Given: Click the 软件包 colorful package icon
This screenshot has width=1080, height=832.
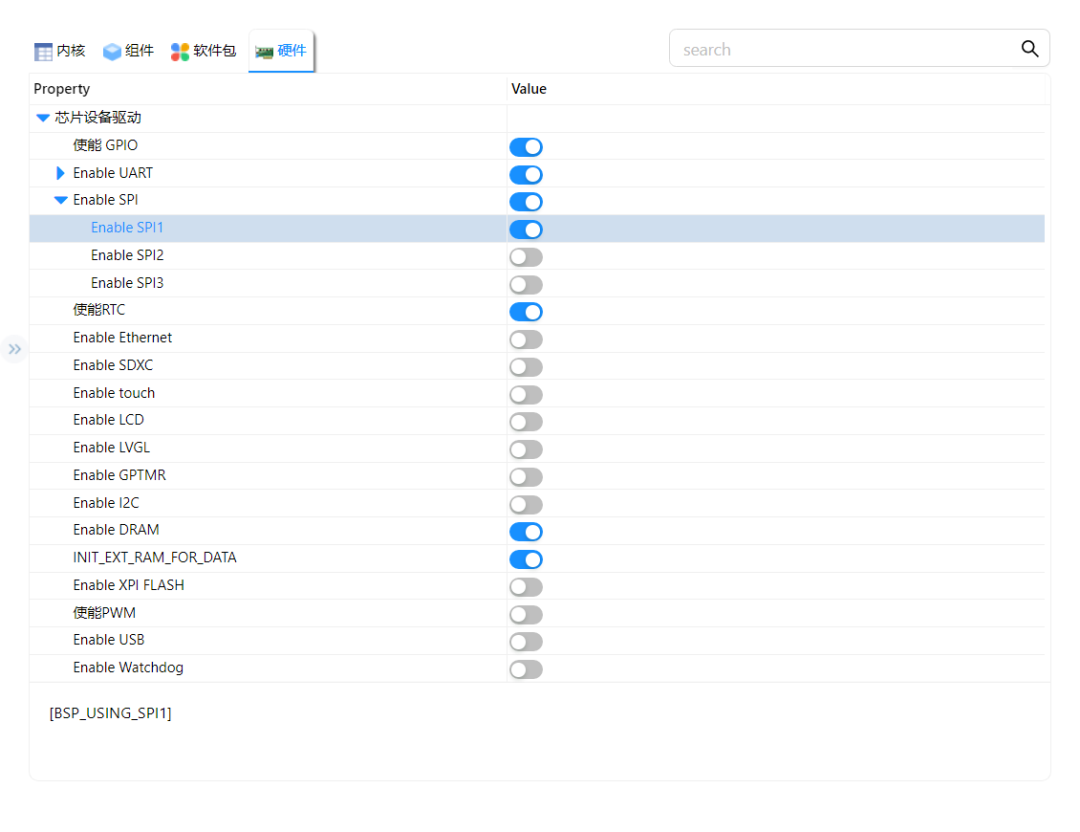Looking at the screenshot, I should pos(178,50).
